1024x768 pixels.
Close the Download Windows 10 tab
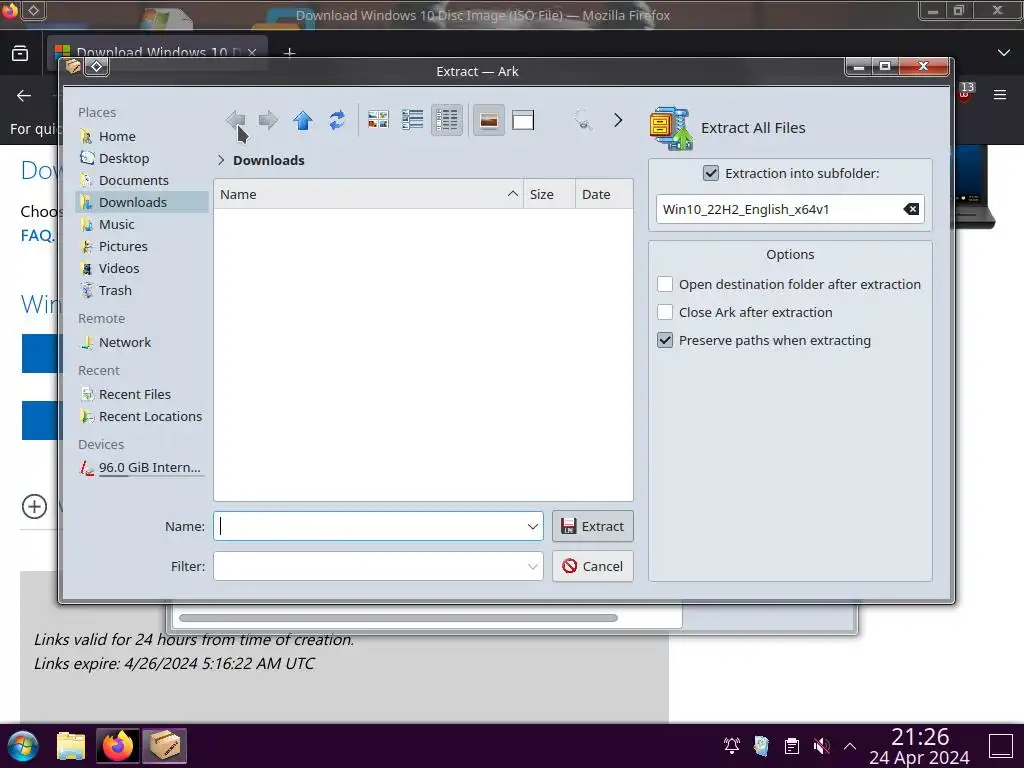251,52
